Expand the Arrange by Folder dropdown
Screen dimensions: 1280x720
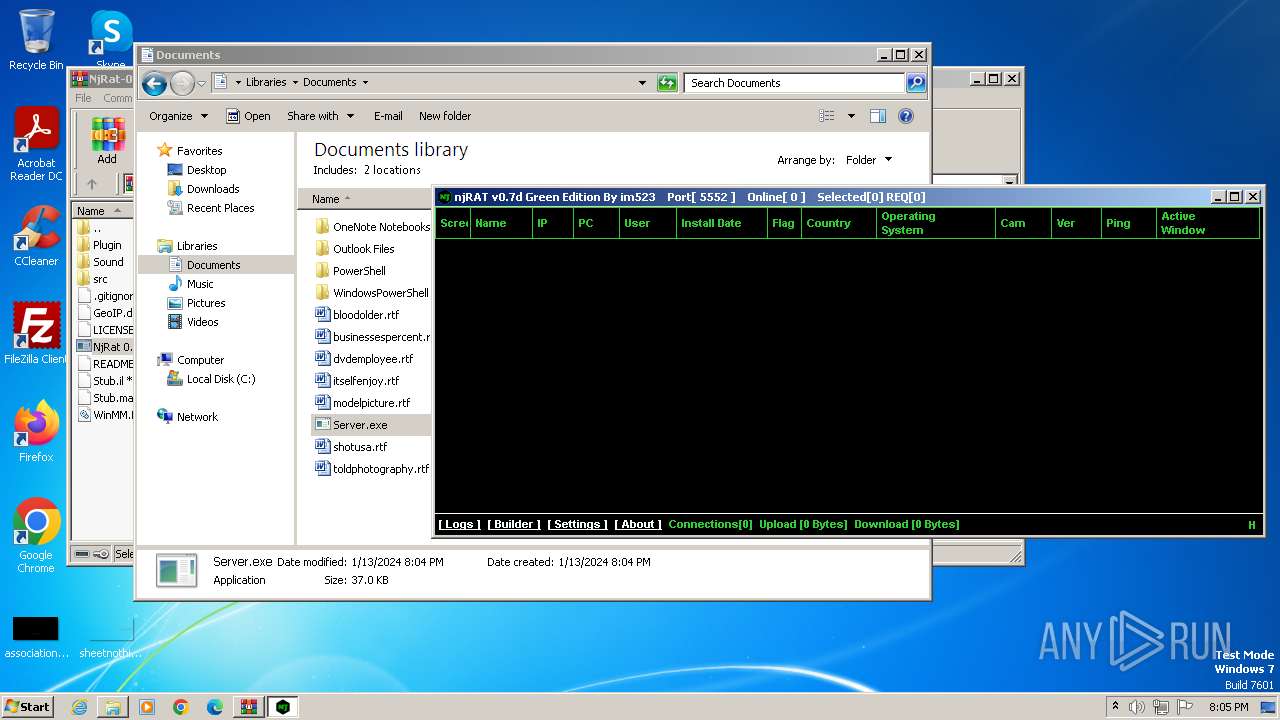869,160
